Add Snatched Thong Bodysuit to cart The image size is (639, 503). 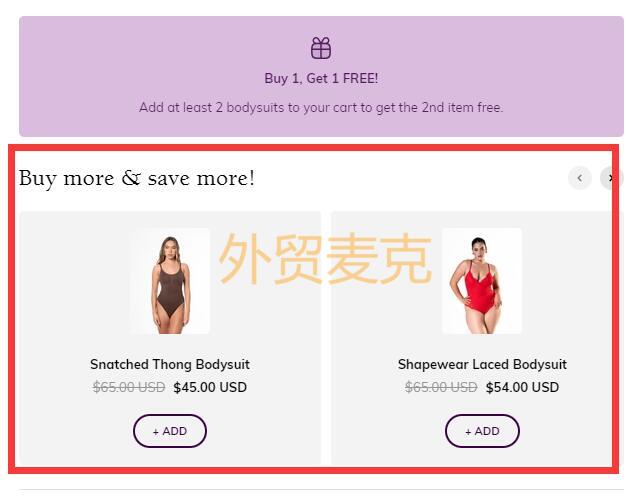click(170, 431)
